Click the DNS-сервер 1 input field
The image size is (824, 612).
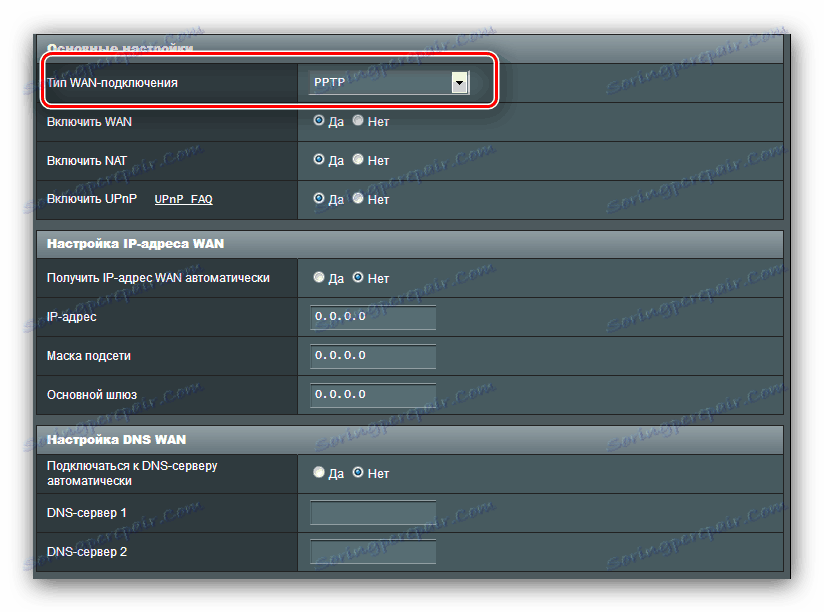pos(373,512)
